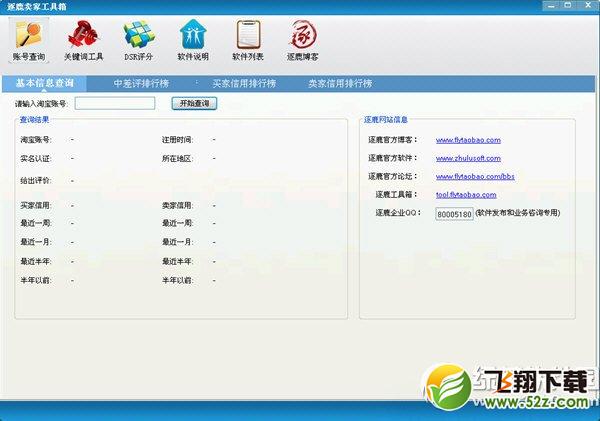The width and height of the screenshot is (600, 421).
Task: Switch to the 买家信用排行榜 tab
Action: [244, 83]
